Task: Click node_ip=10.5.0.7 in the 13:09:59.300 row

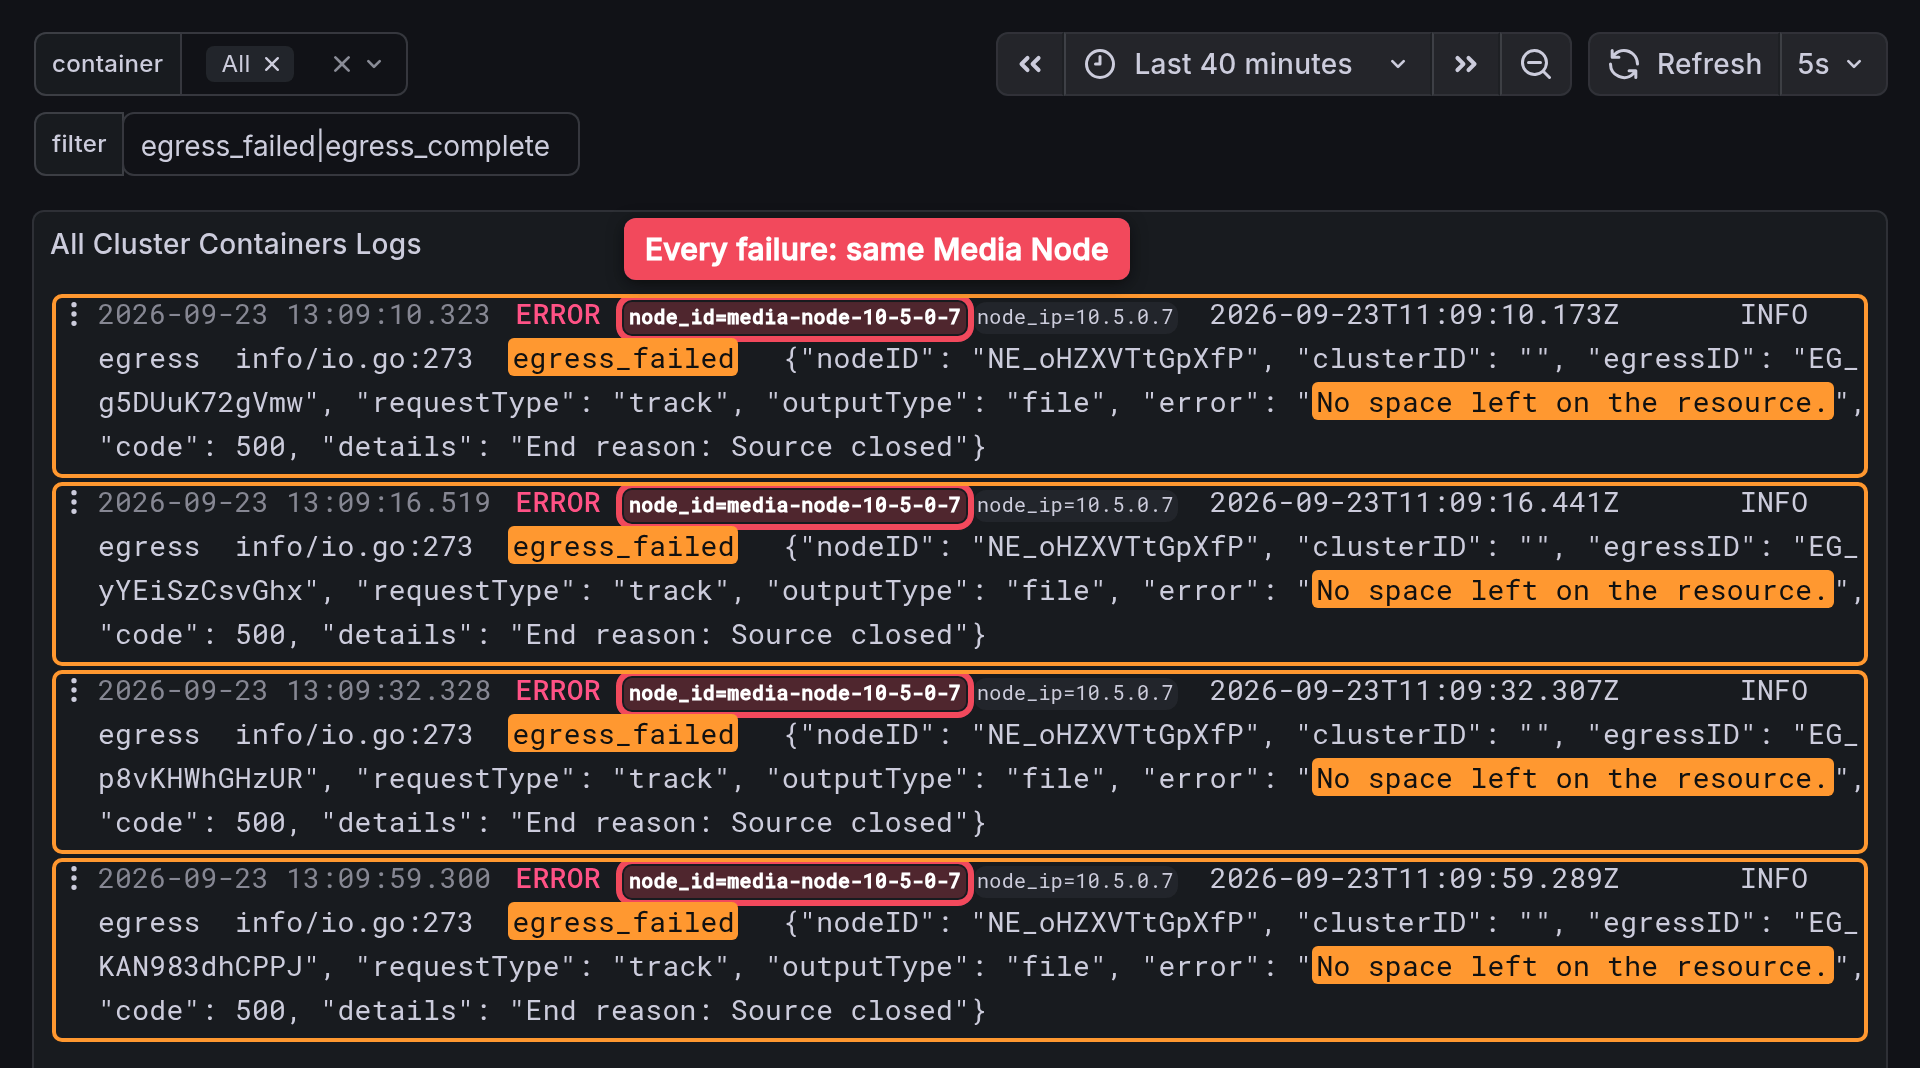Action: click(x=1075, y=881)
